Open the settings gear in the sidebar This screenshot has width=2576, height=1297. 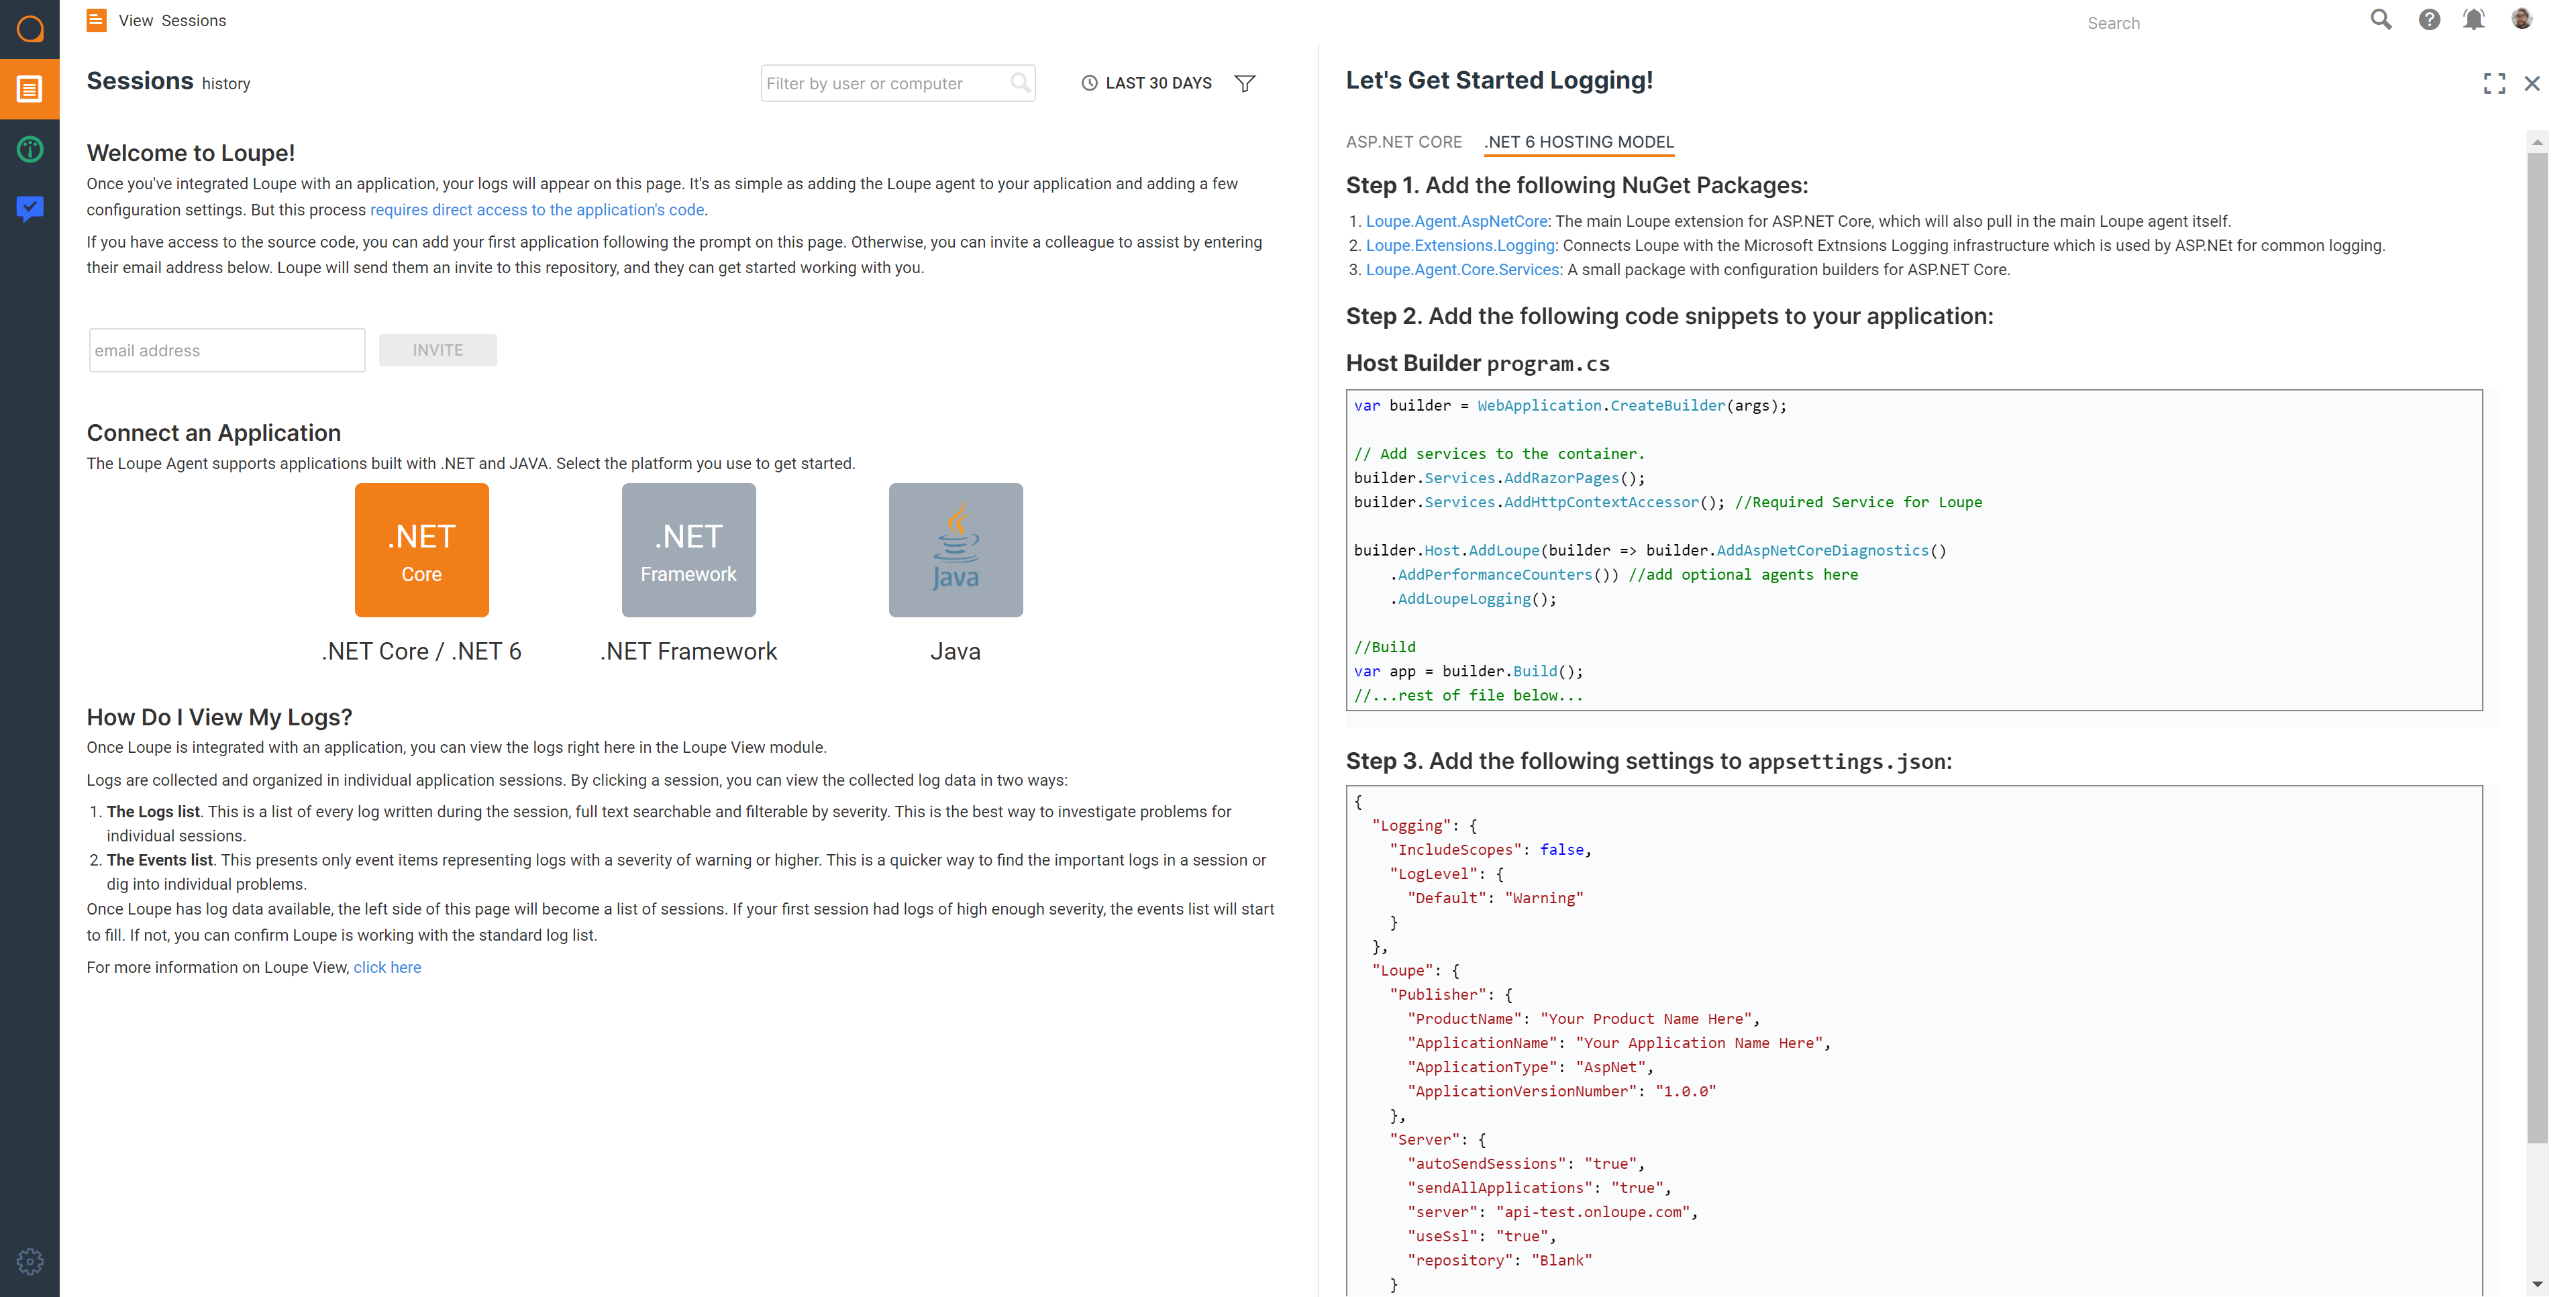point(30,1262)
